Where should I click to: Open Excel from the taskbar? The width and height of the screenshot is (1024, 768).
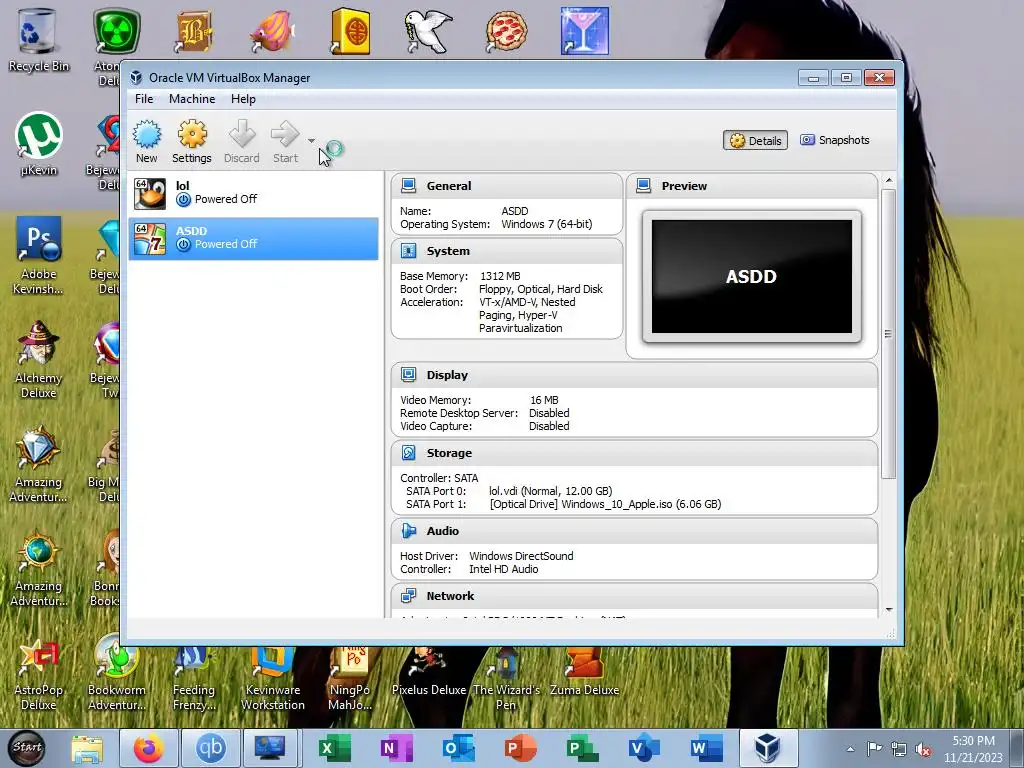click(334, 748)
